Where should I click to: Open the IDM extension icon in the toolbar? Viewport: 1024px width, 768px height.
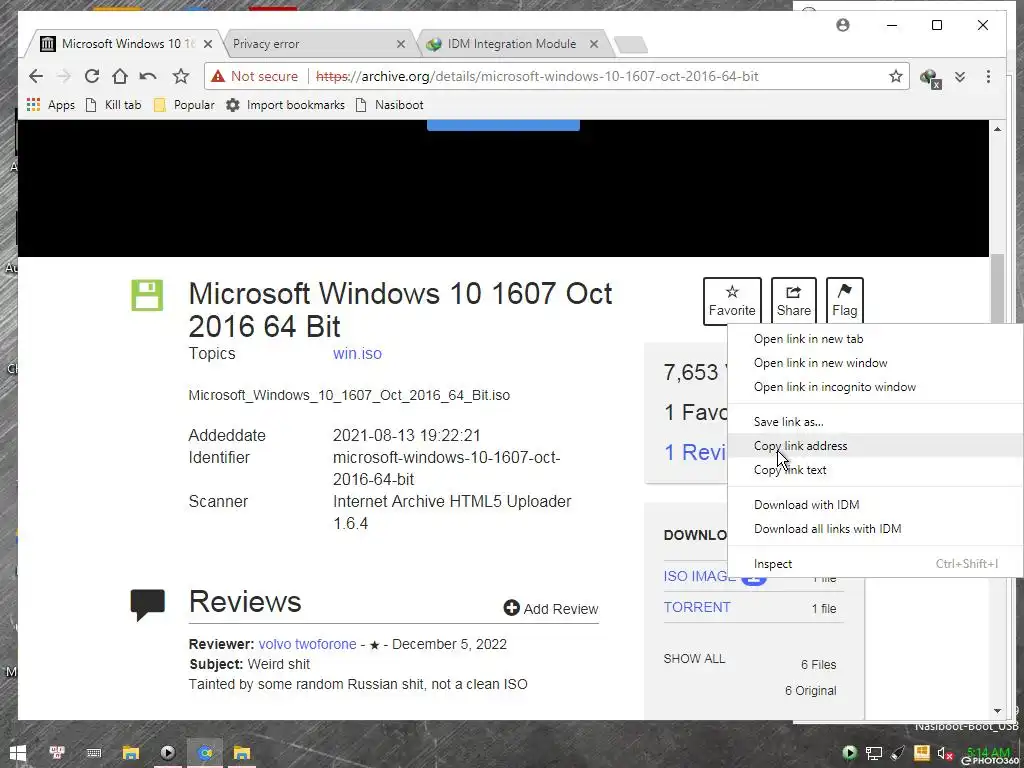click(x=930, y=78)
